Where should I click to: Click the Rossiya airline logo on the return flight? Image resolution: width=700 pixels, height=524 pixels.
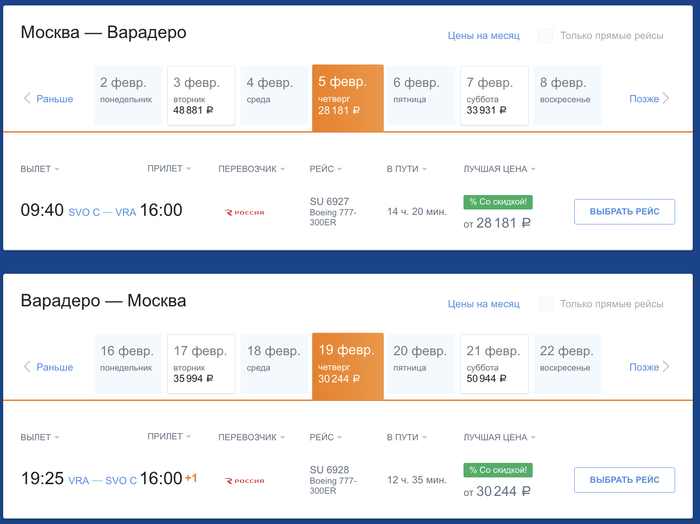[x=245, y=480]
